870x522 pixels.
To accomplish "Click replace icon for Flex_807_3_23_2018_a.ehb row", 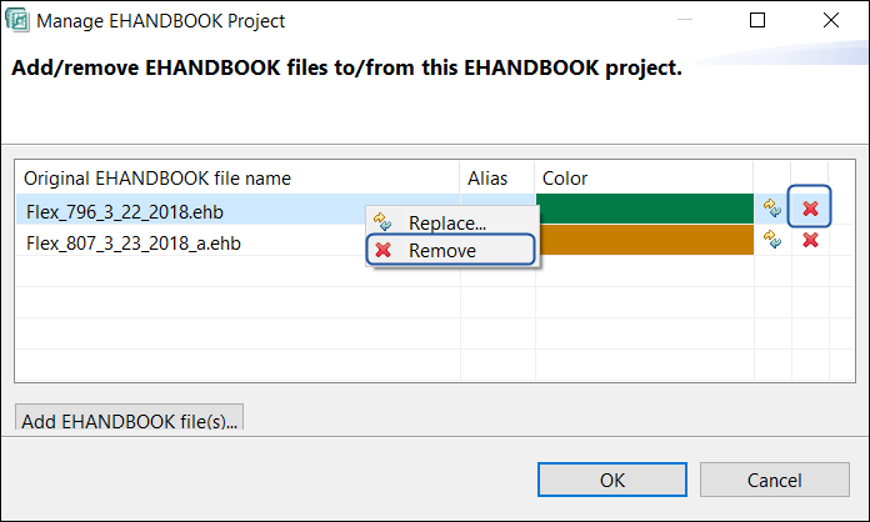I will 772,239.
